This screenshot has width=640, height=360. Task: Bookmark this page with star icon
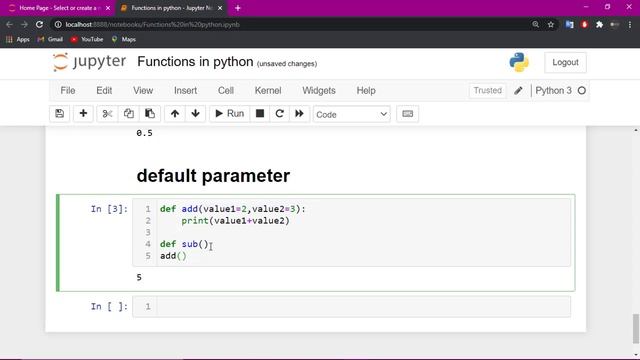click(551, 24)
